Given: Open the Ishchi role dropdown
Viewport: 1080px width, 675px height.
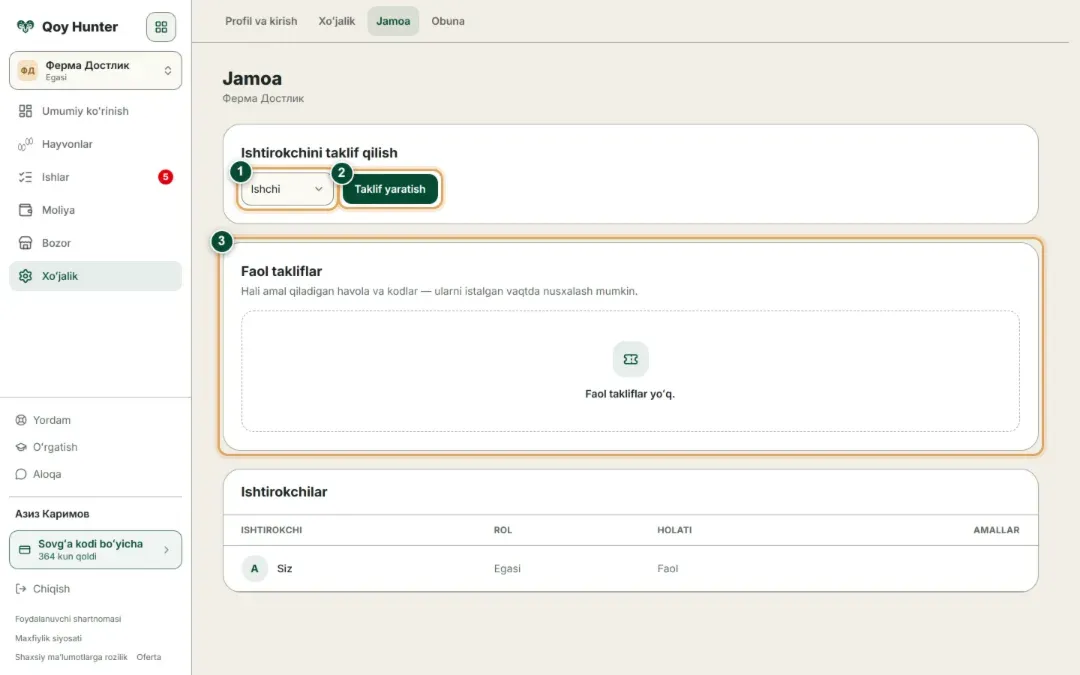Looking at the screenshot, I should point(287,189).
